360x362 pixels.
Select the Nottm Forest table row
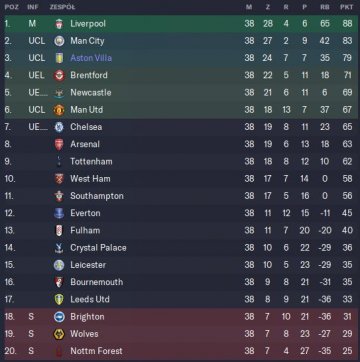pyautogui.click(x=181, y=351)
